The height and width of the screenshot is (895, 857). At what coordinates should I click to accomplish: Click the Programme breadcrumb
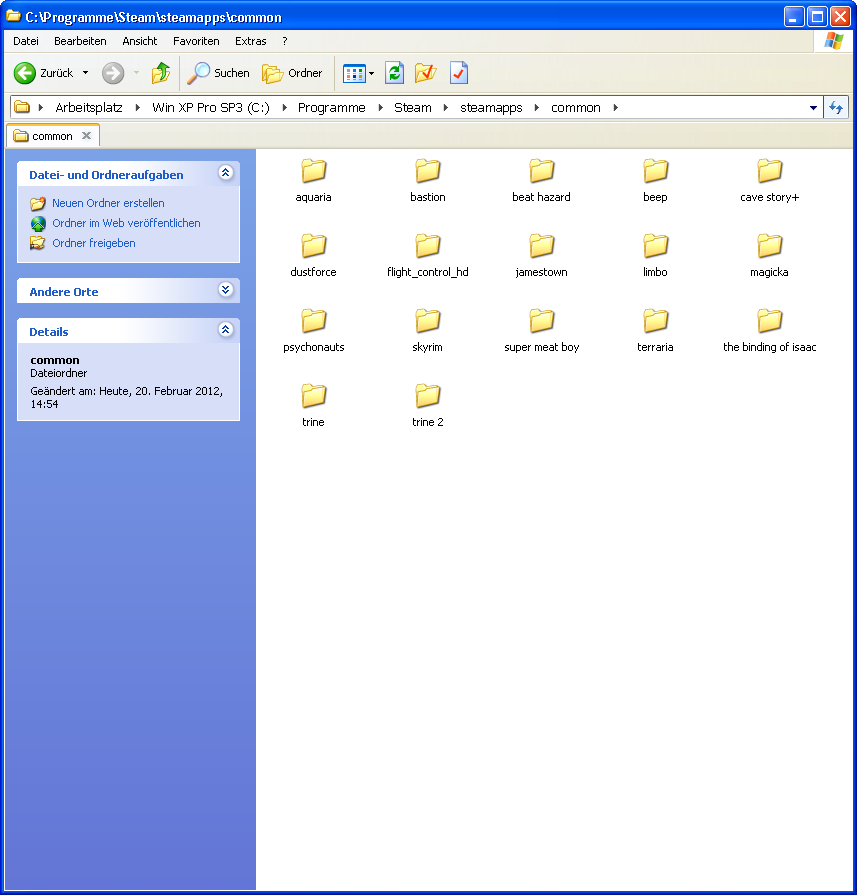tap(331, 107)
